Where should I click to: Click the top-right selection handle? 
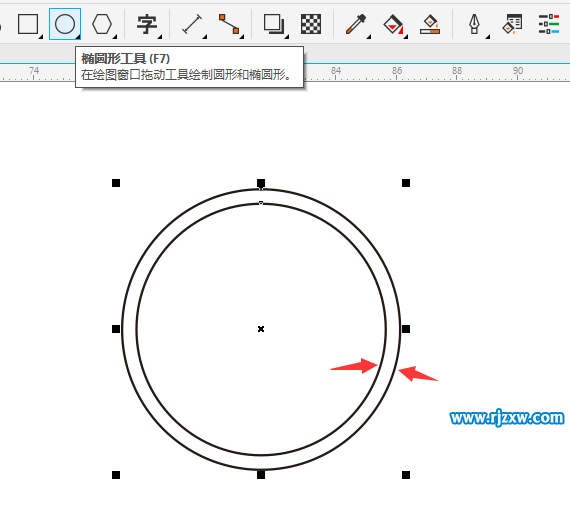tap(406, 183)
